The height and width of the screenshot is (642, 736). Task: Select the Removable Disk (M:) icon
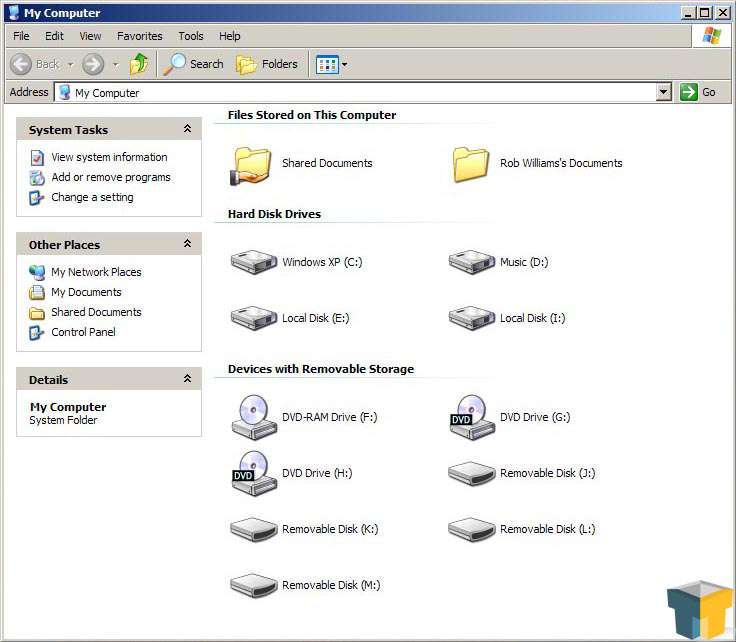tap(253, 585)
